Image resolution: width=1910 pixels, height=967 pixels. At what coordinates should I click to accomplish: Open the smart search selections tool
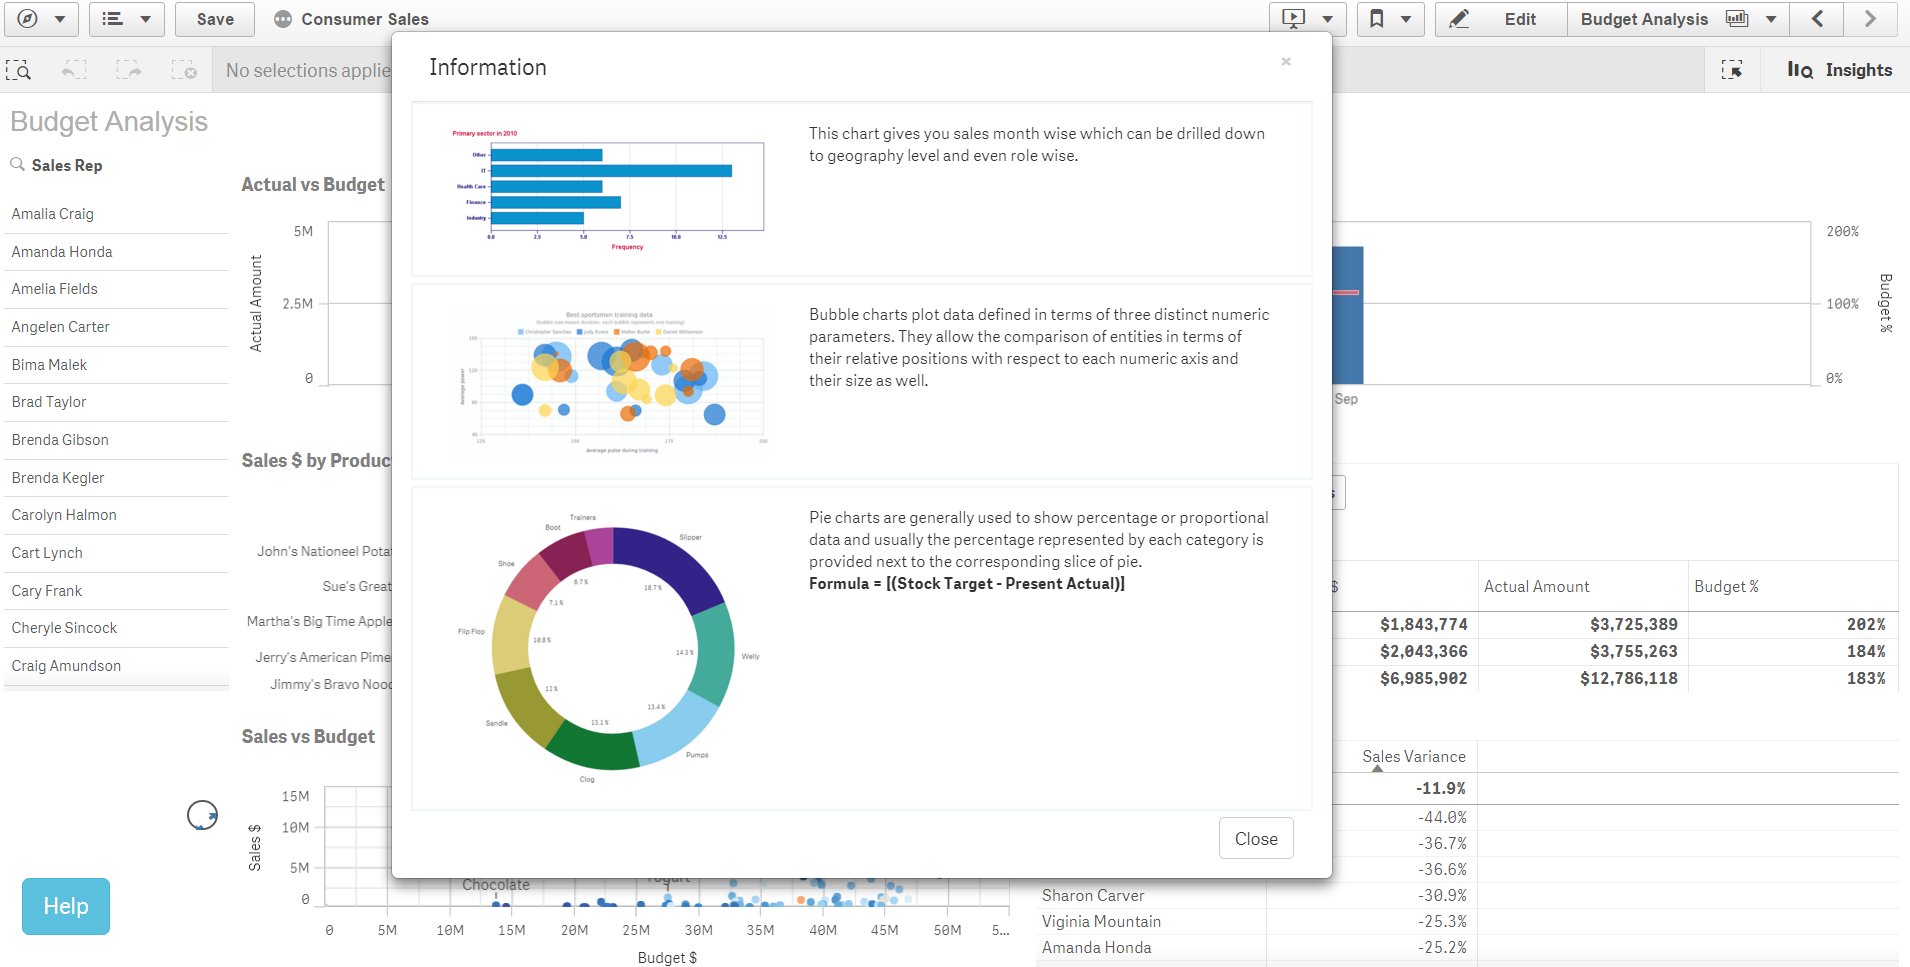[19, 70]
